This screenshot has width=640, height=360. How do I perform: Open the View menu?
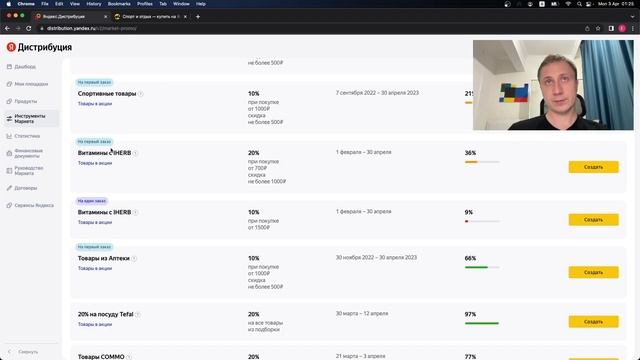pyautogui.click(x=75, y=4)
